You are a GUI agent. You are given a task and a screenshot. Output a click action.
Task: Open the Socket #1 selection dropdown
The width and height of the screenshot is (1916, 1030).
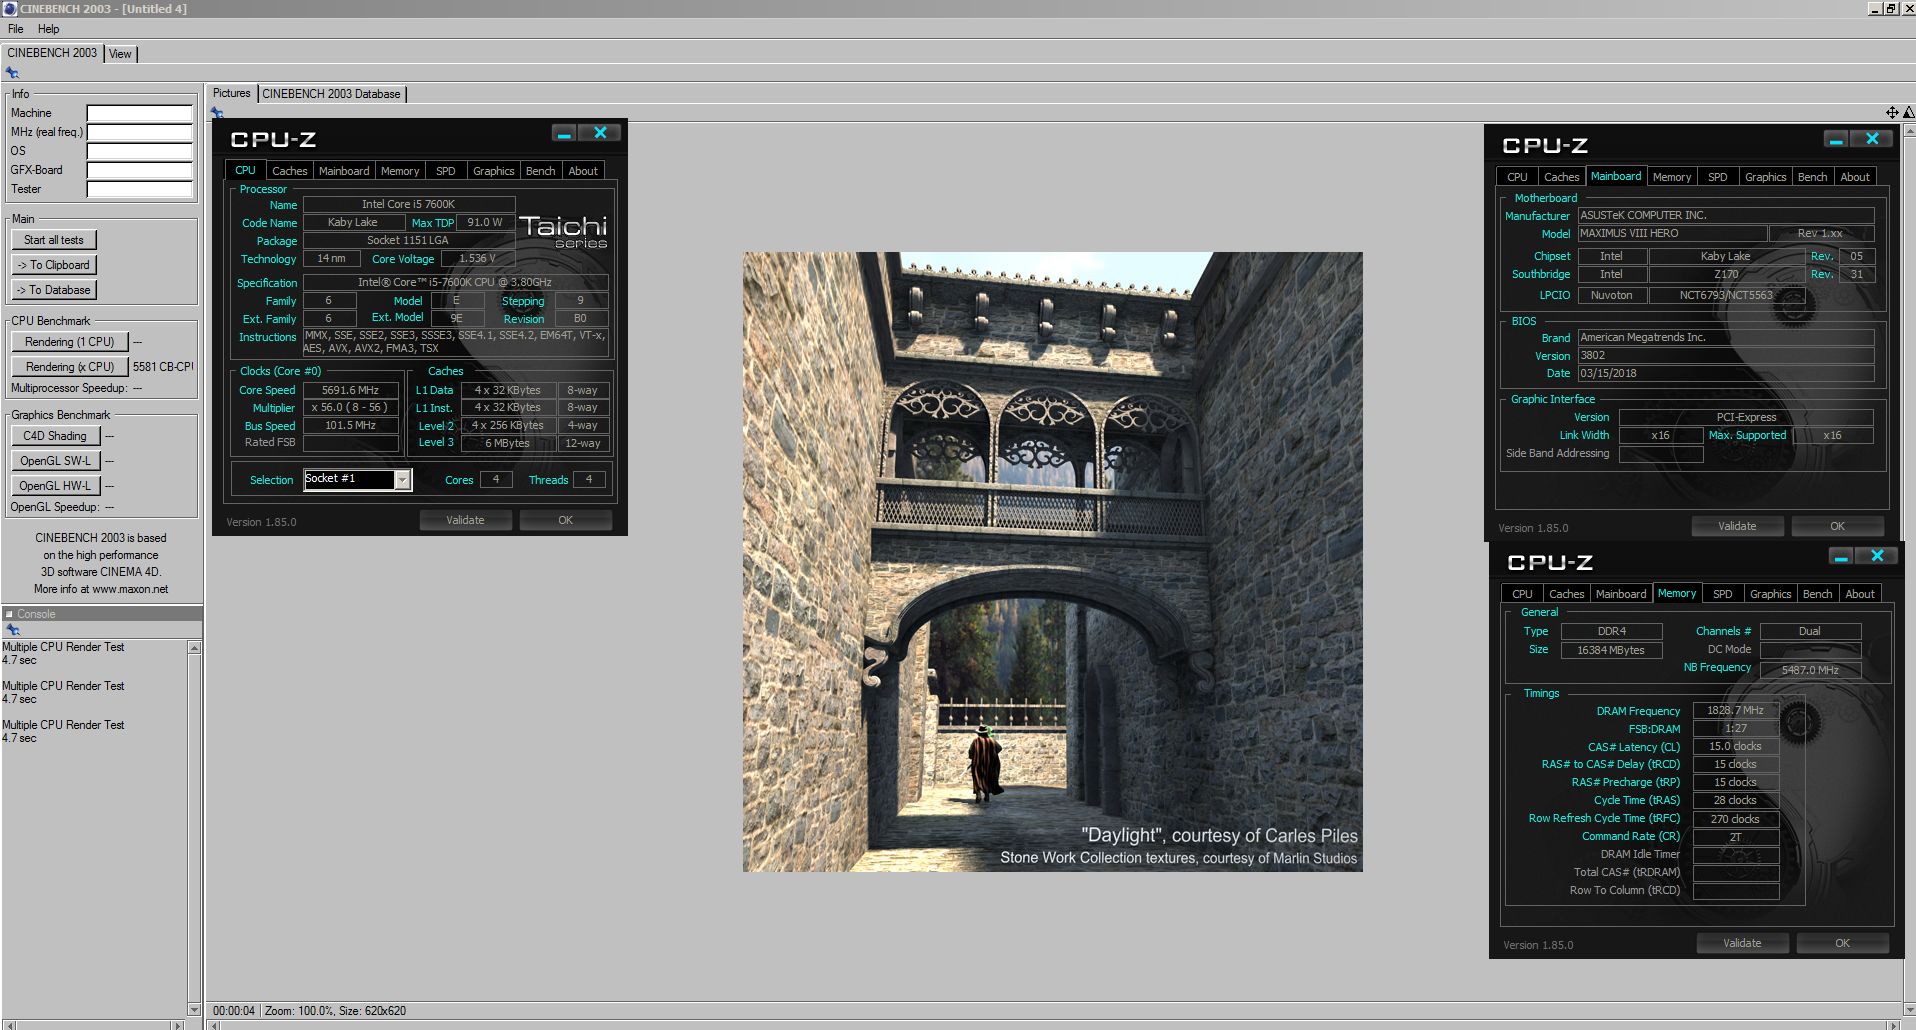pyautogui.click(x=402, y=480)
